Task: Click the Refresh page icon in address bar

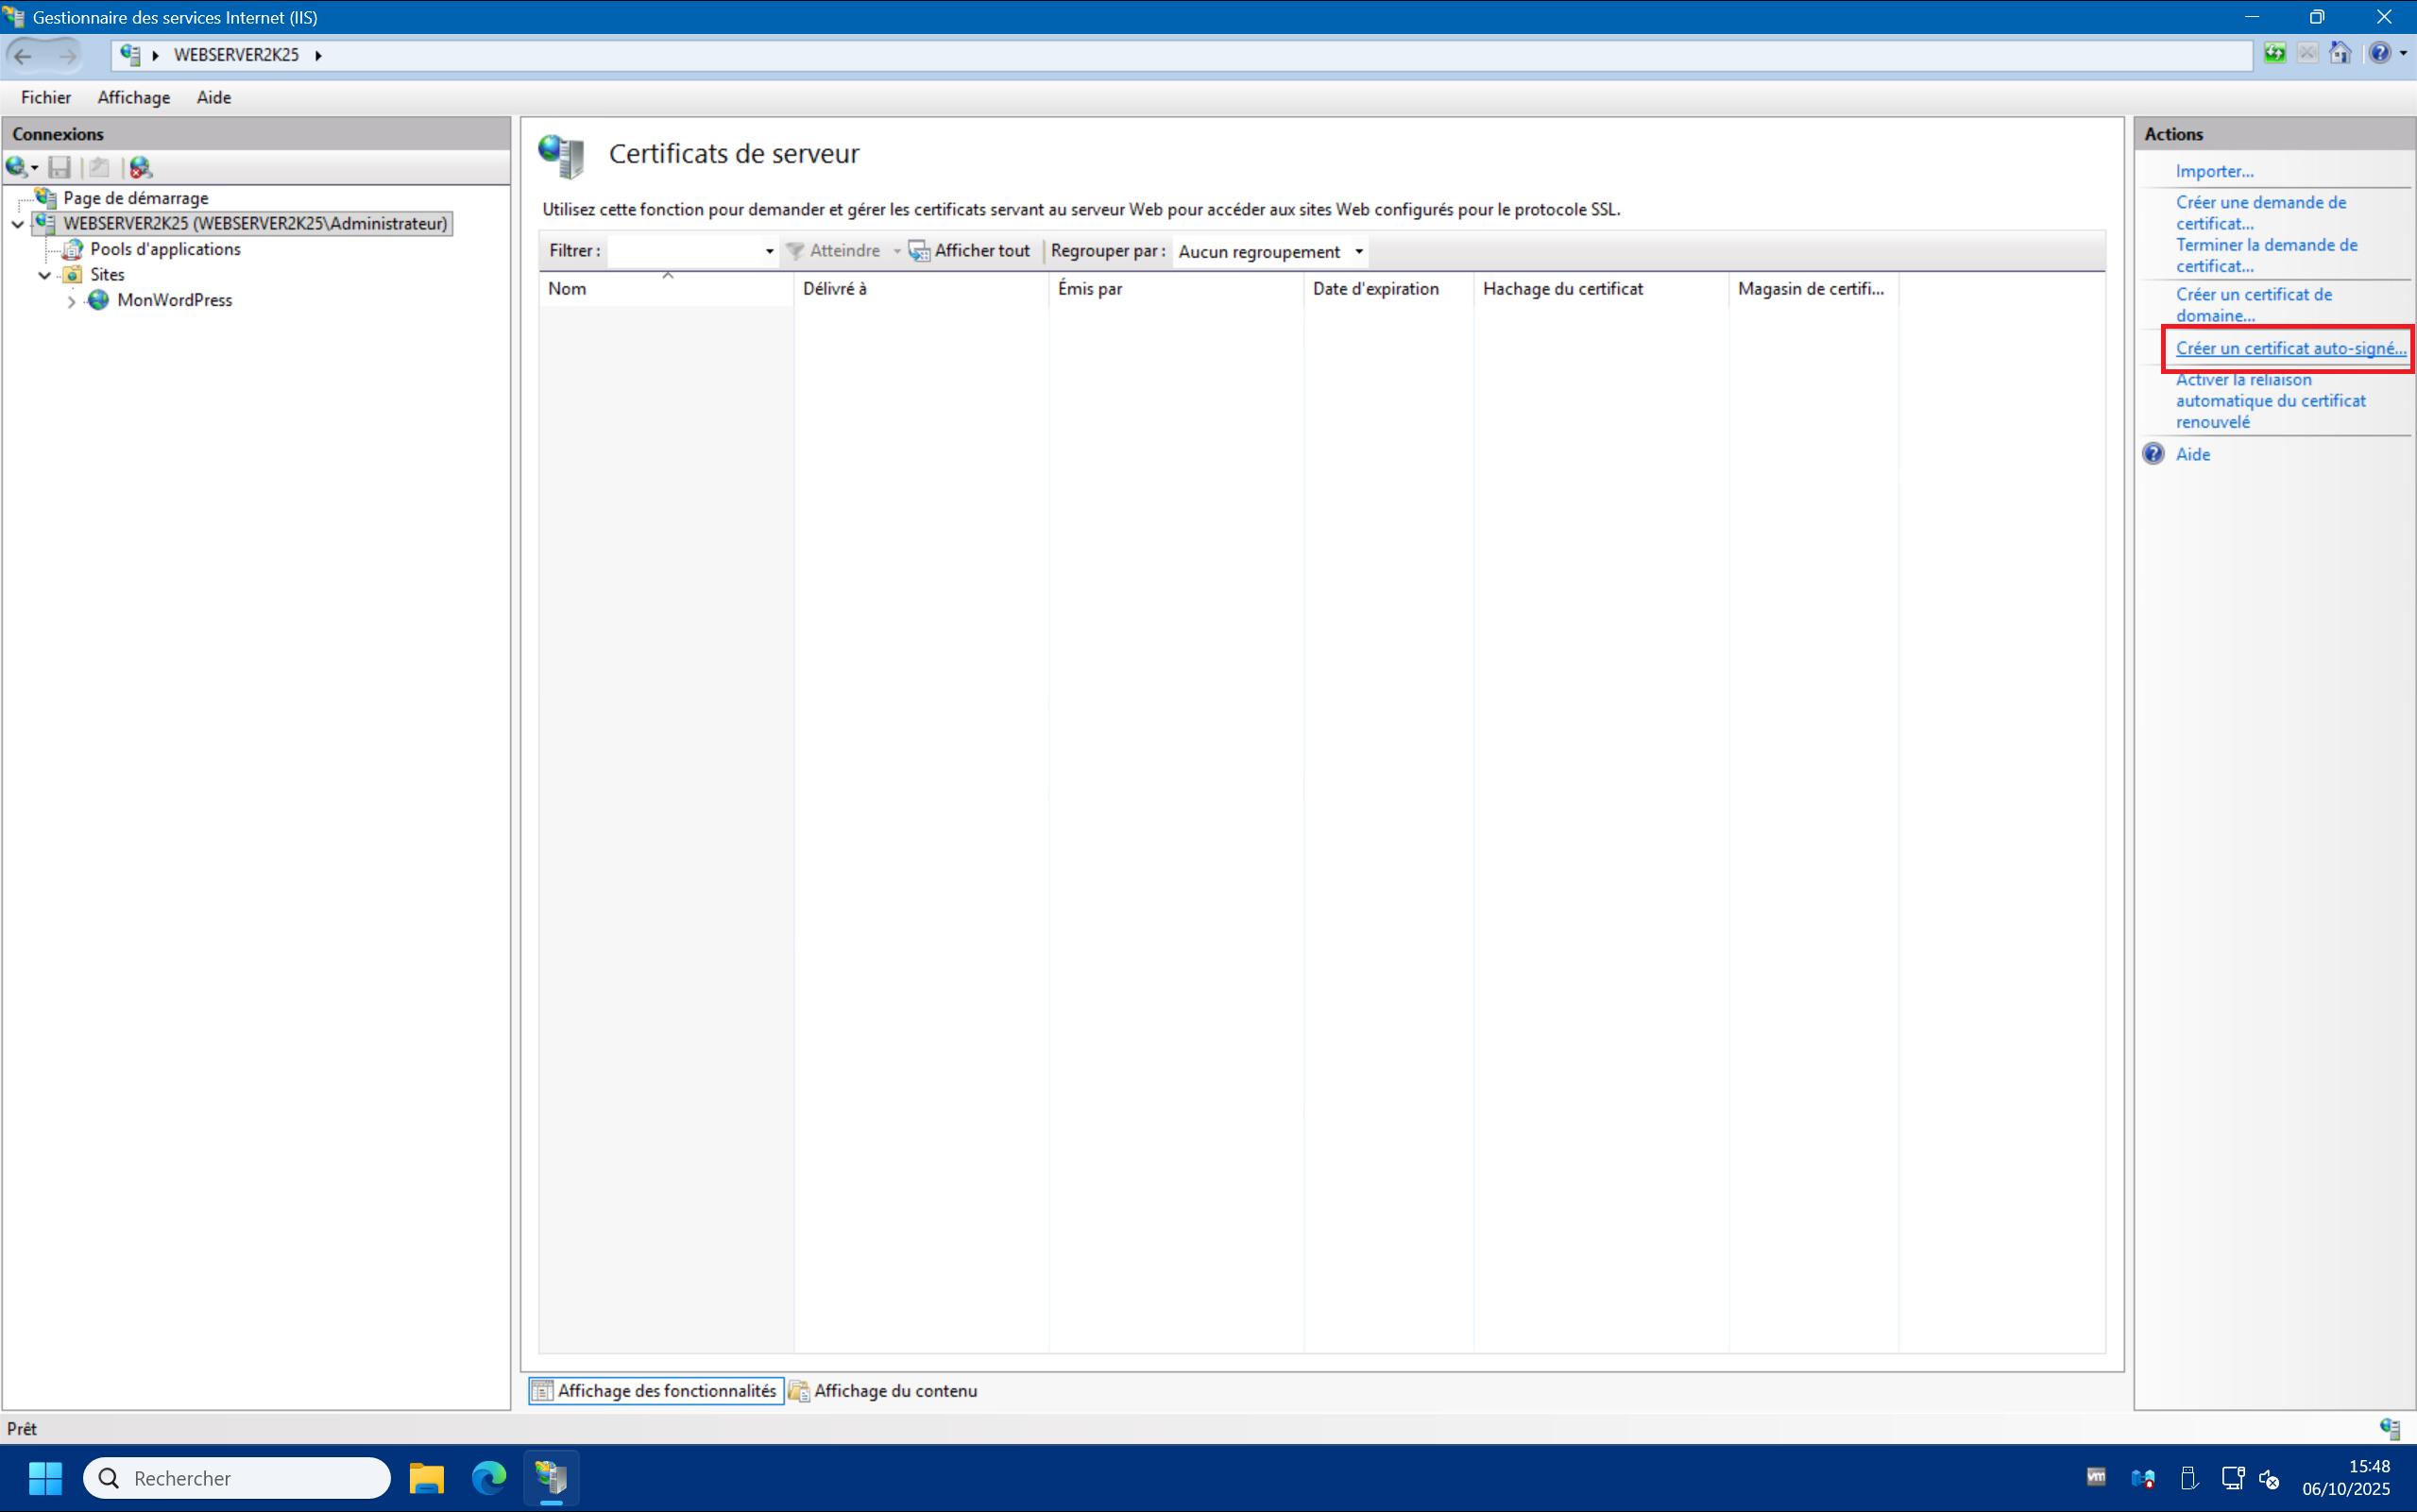Action: coord(2275,54)
